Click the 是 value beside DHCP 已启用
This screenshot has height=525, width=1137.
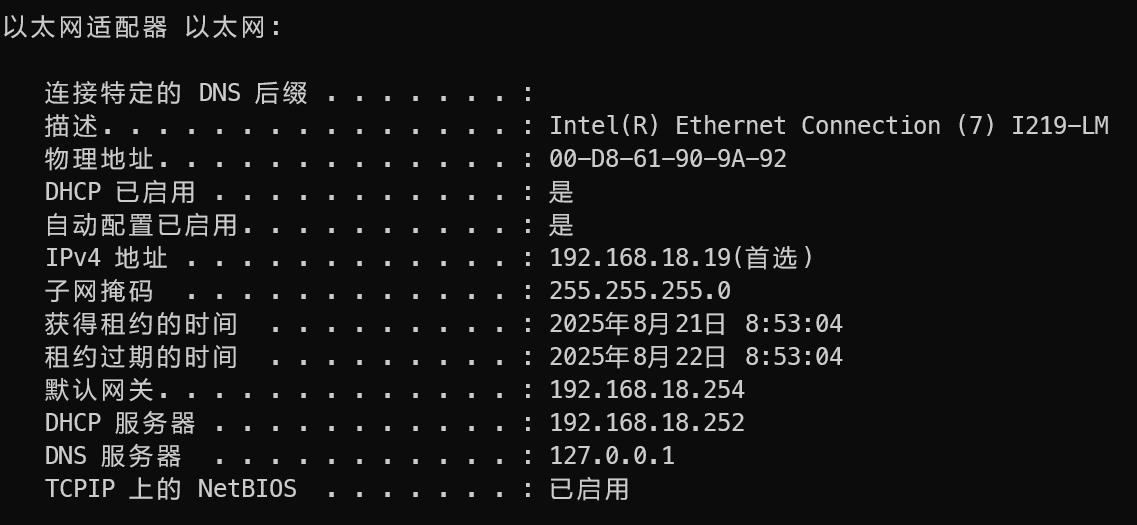561,192
